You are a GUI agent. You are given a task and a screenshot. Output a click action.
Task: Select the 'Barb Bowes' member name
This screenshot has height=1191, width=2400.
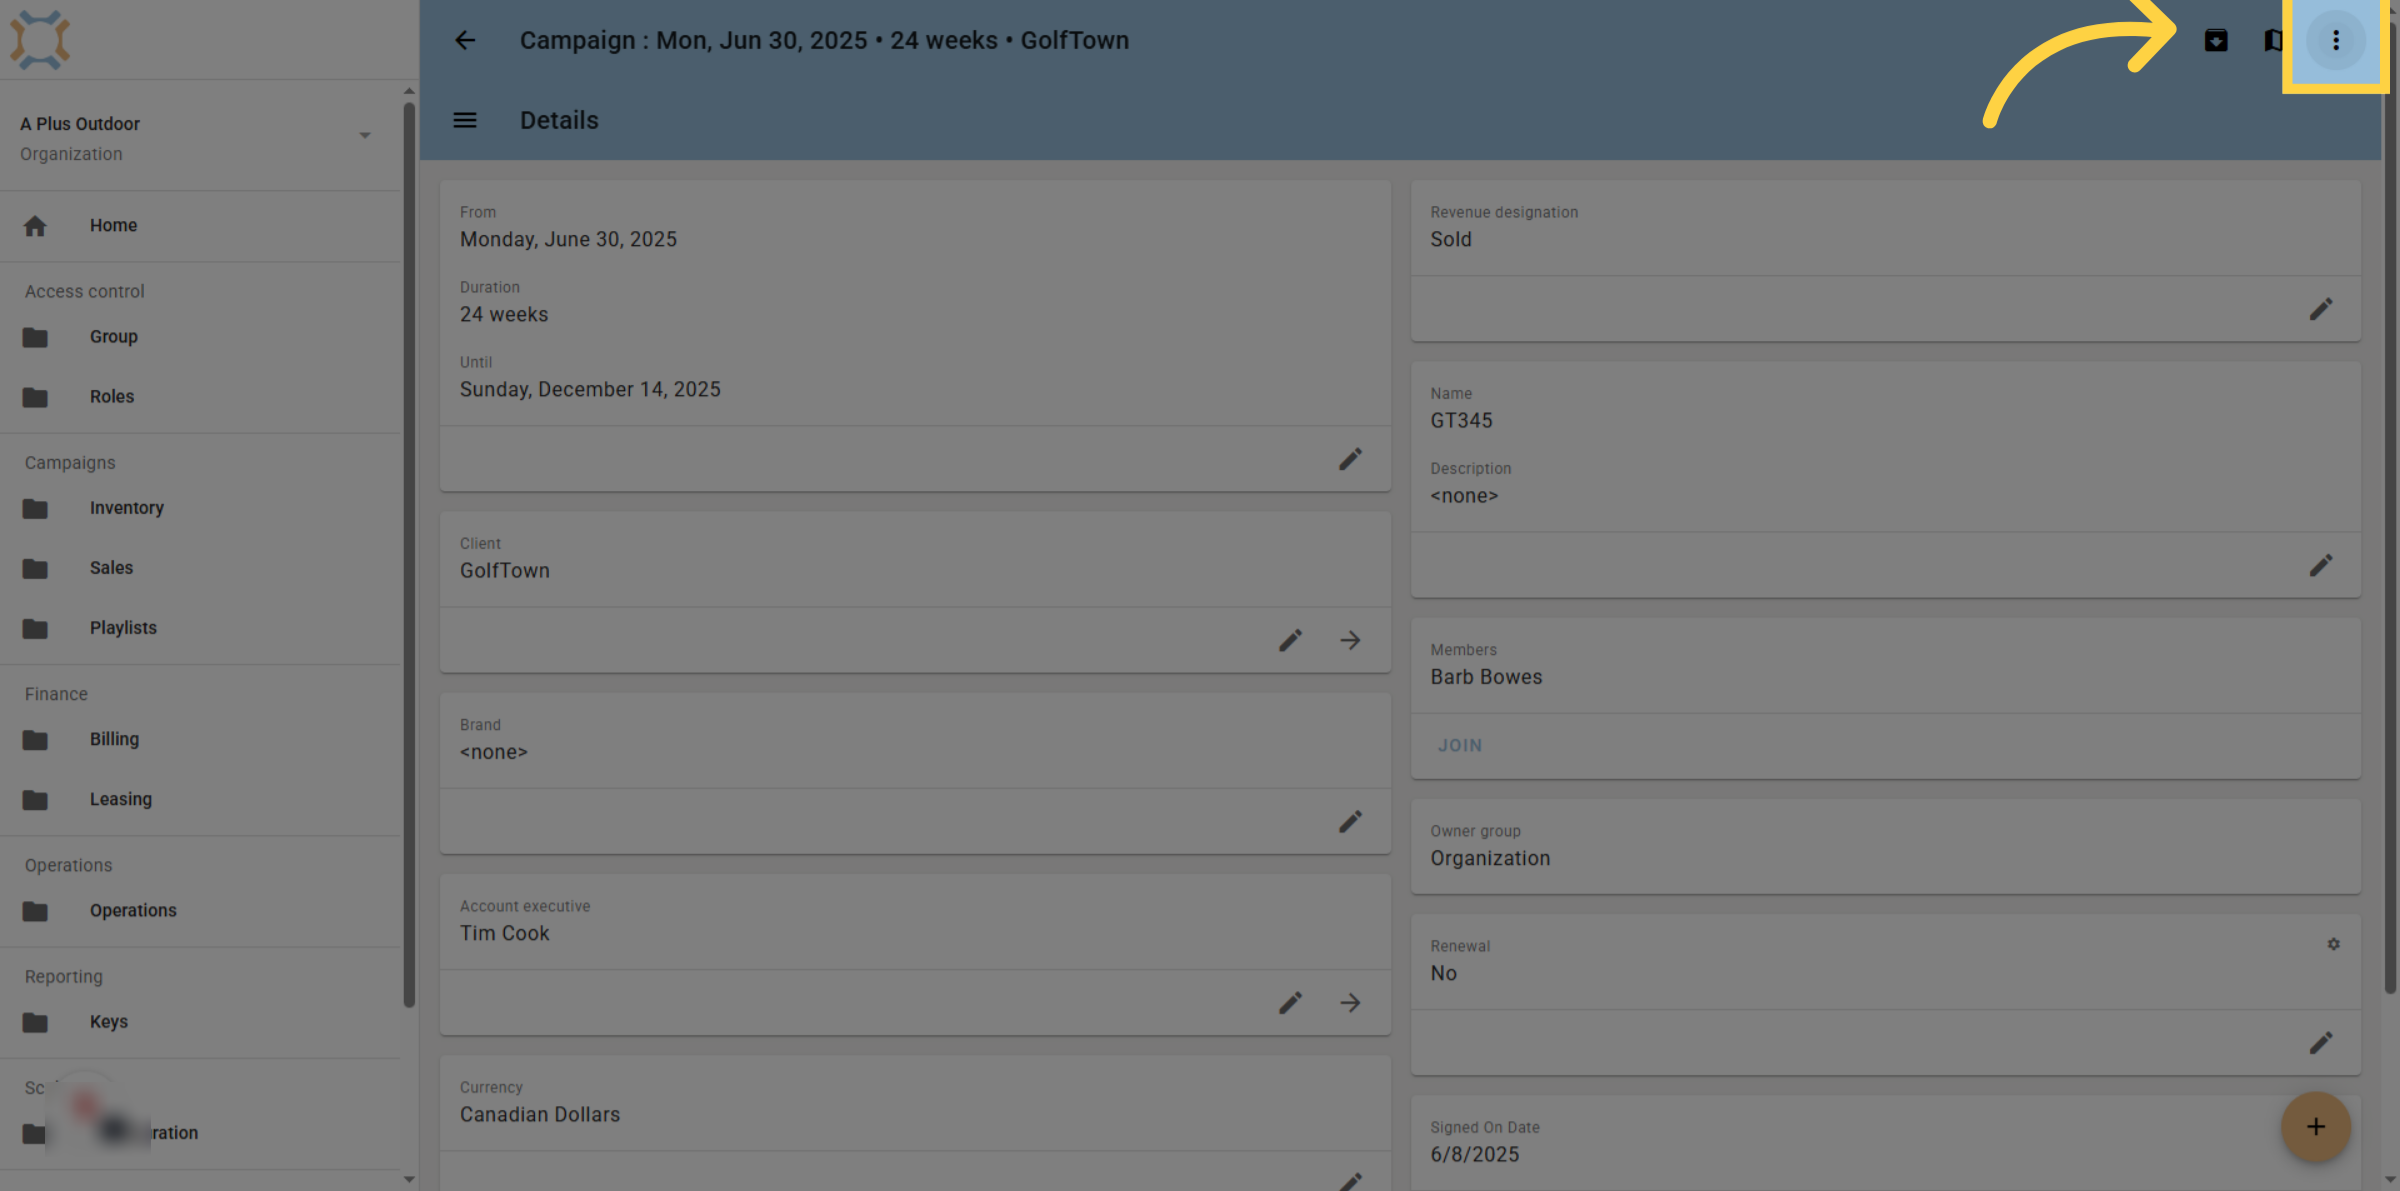pos(1486,677)
